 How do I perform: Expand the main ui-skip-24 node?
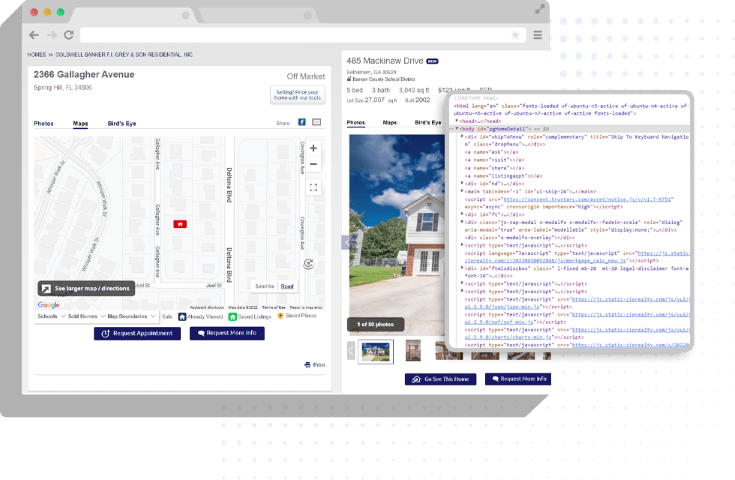pyautogui.click(x=462, y=191)
